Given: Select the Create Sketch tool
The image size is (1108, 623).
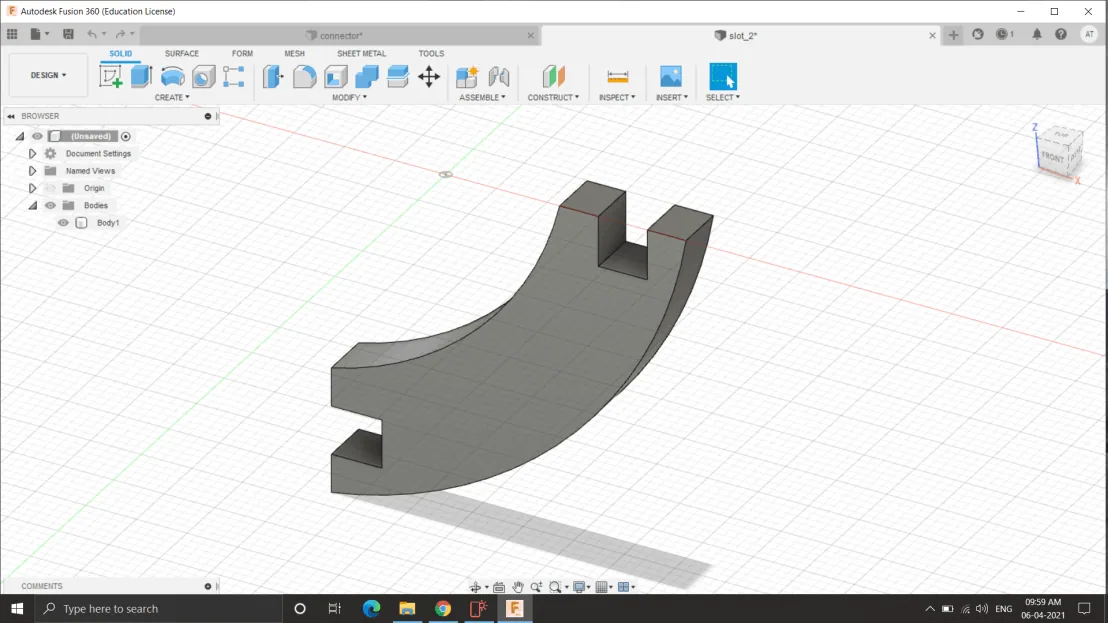Looking at the screenshot, I should click(x=111, y=76).
